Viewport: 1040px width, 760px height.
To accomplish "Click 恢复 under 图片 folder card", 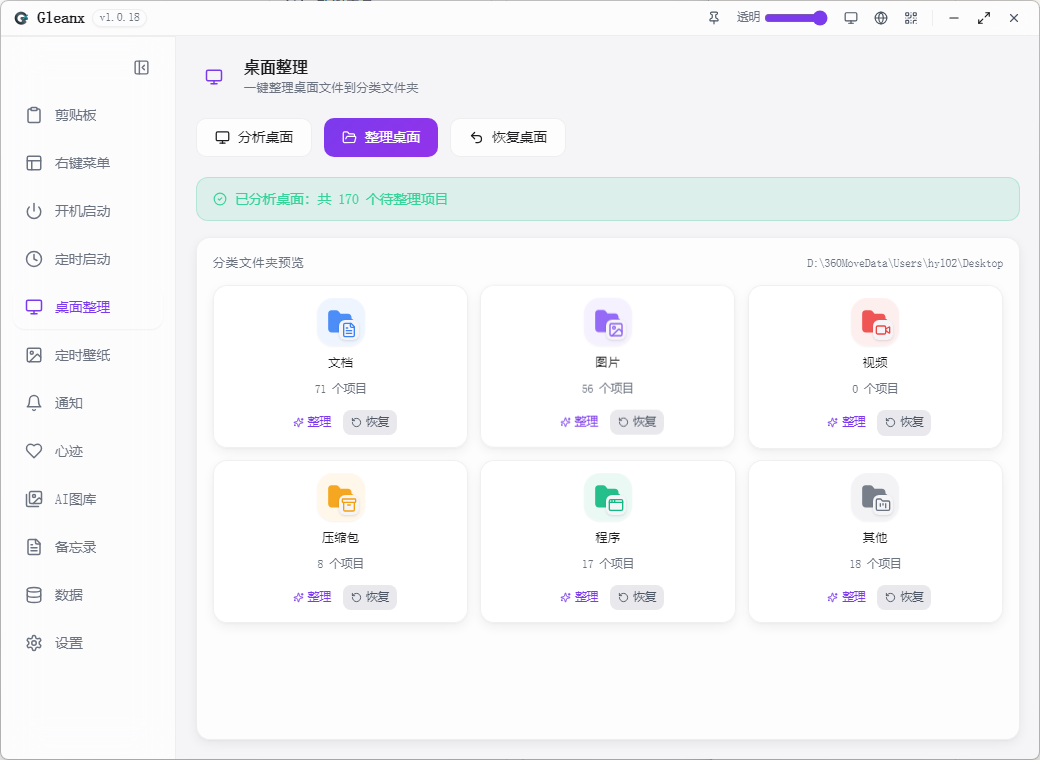I will pyautogui.click(x=637, y=422).
